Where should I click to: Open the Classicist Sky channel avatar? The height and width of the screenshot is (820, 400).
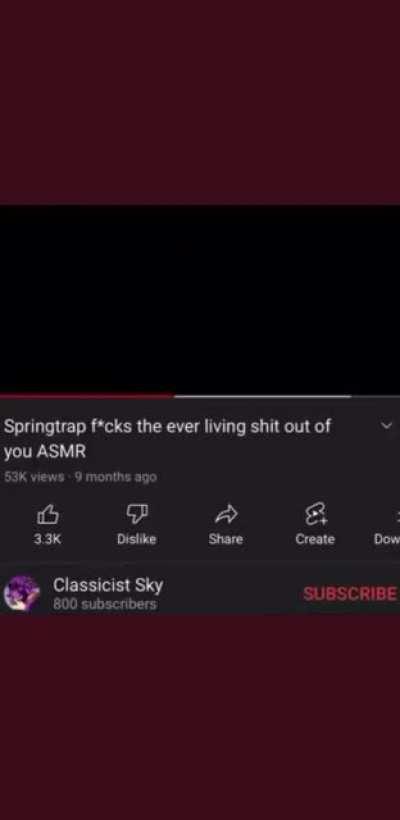point(21,594)
